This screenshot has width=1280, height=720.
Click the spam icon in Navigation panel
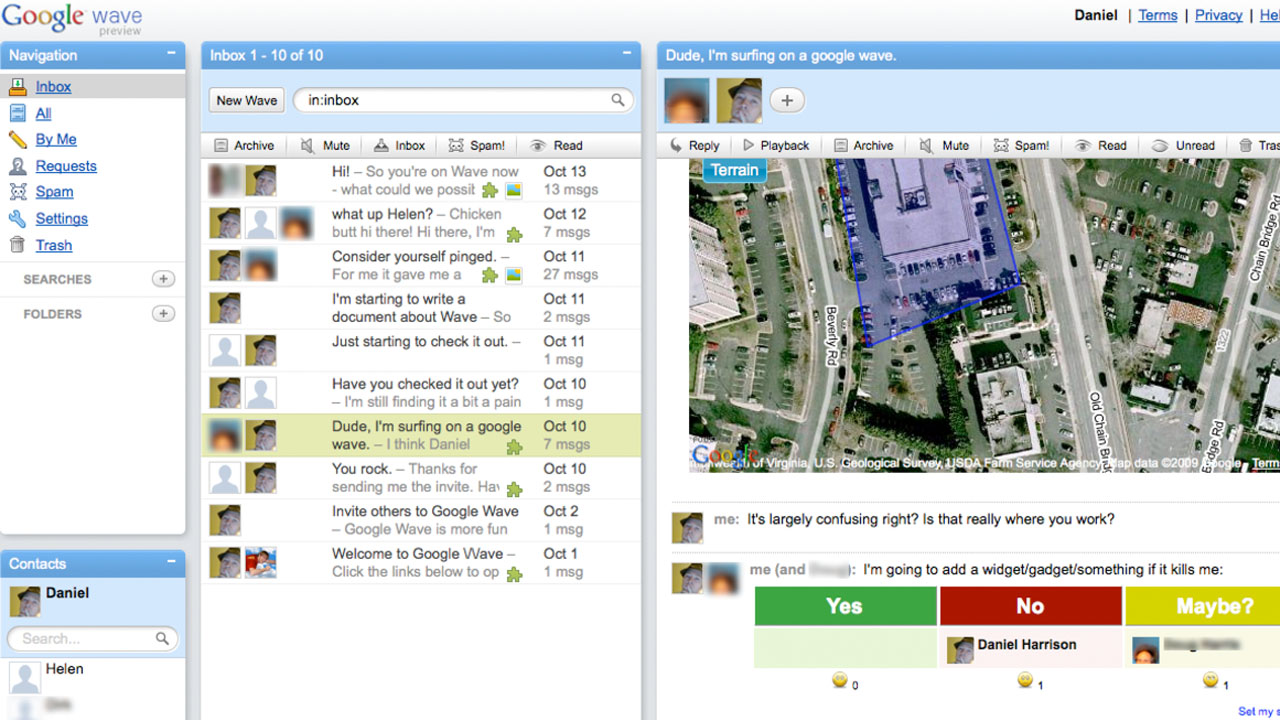click(17, 192)
